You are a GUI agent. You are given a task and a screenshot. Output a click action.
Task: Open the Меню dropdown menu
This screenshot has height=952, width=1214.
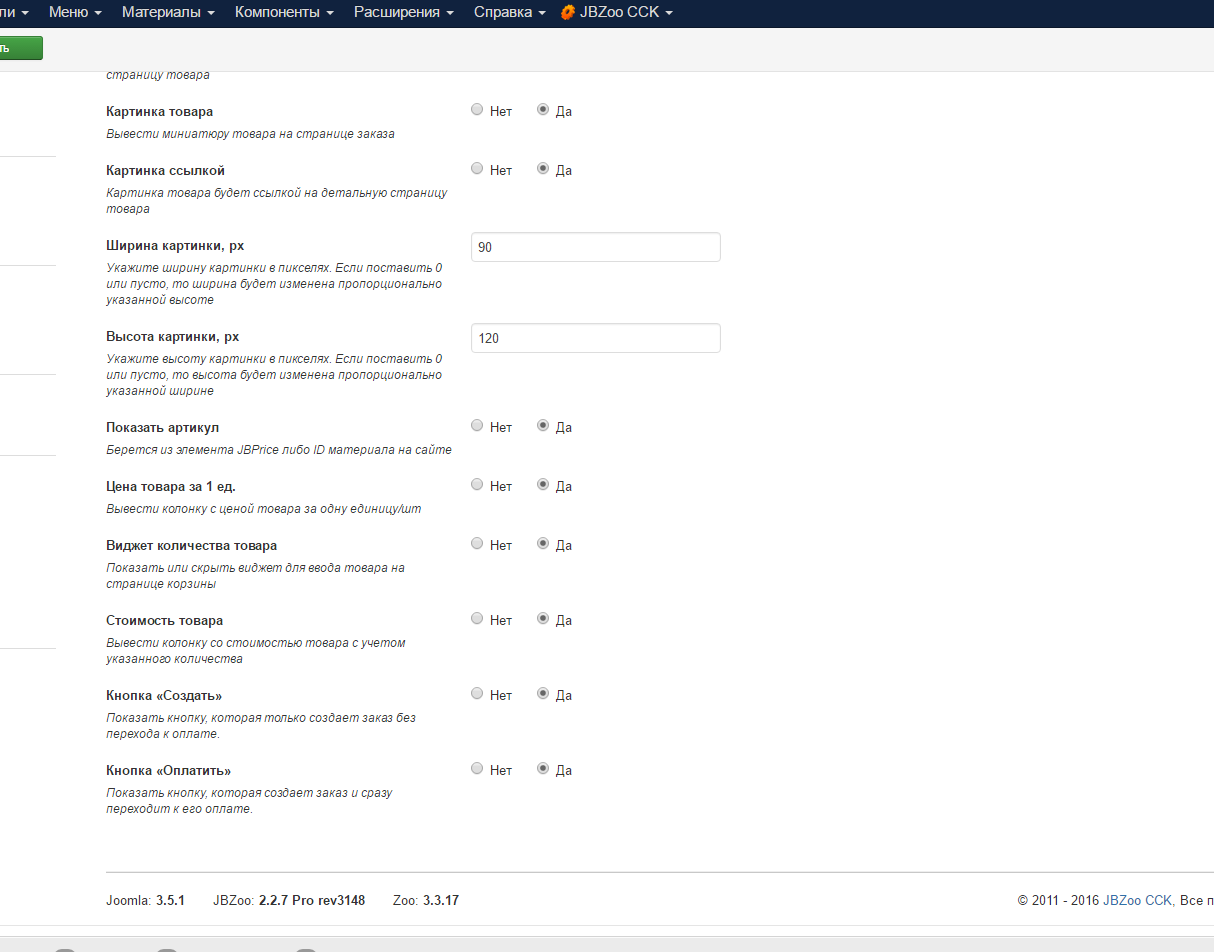point(75,12)
